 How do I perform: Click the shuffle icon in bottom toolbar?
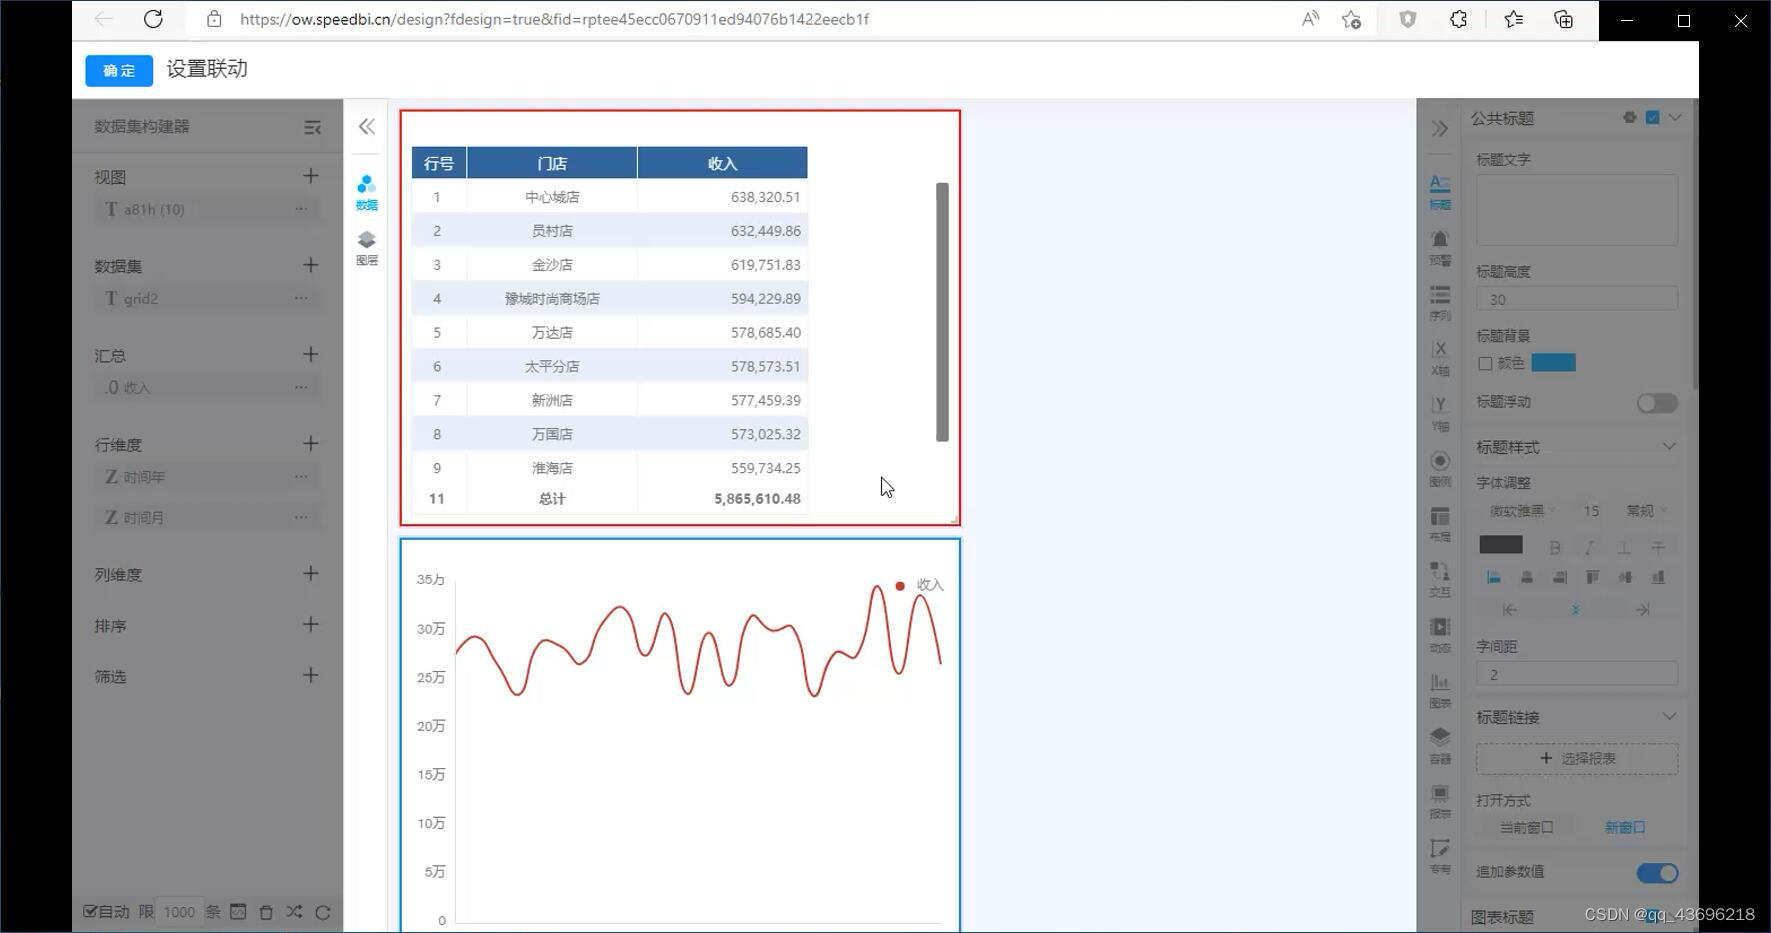pyautogui.click(x=294, y=912)
